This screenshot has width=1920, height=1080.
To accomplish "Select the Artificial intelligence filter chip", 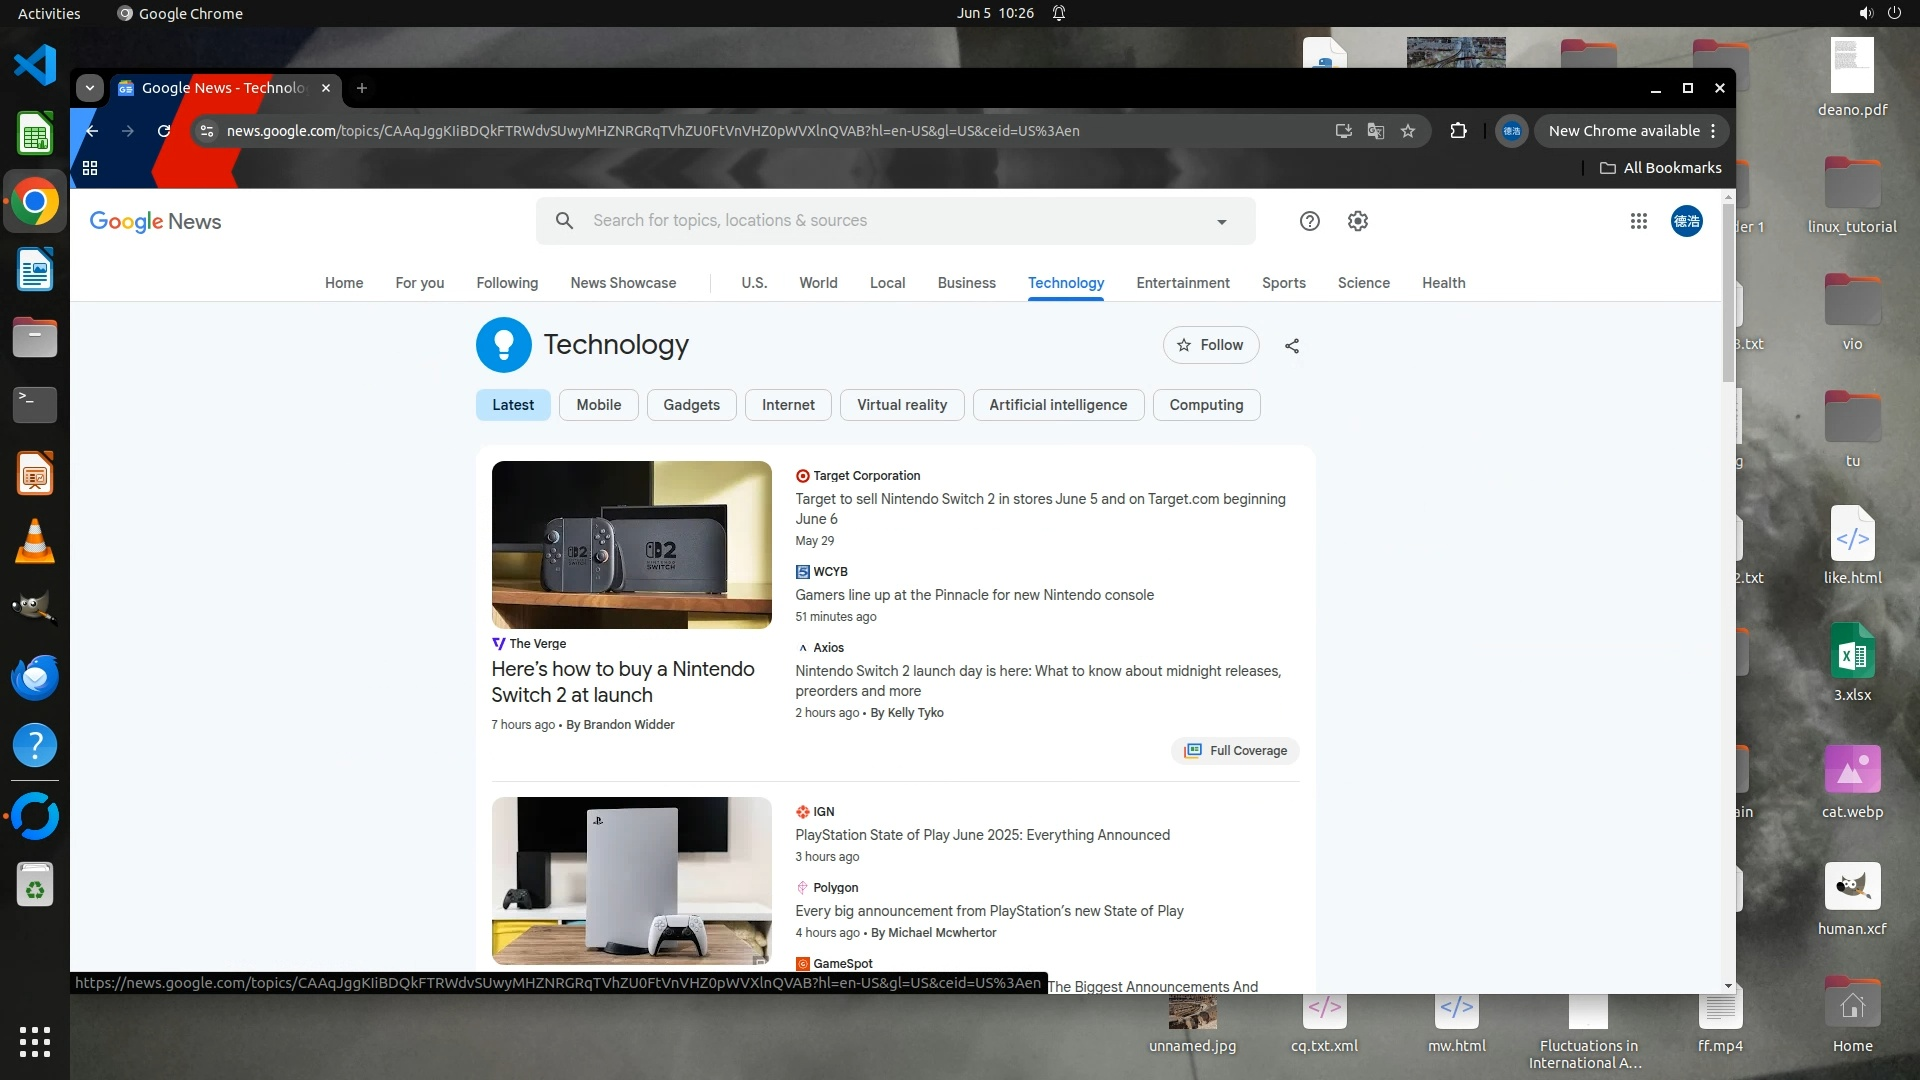I will click(x=1057, y=405).
